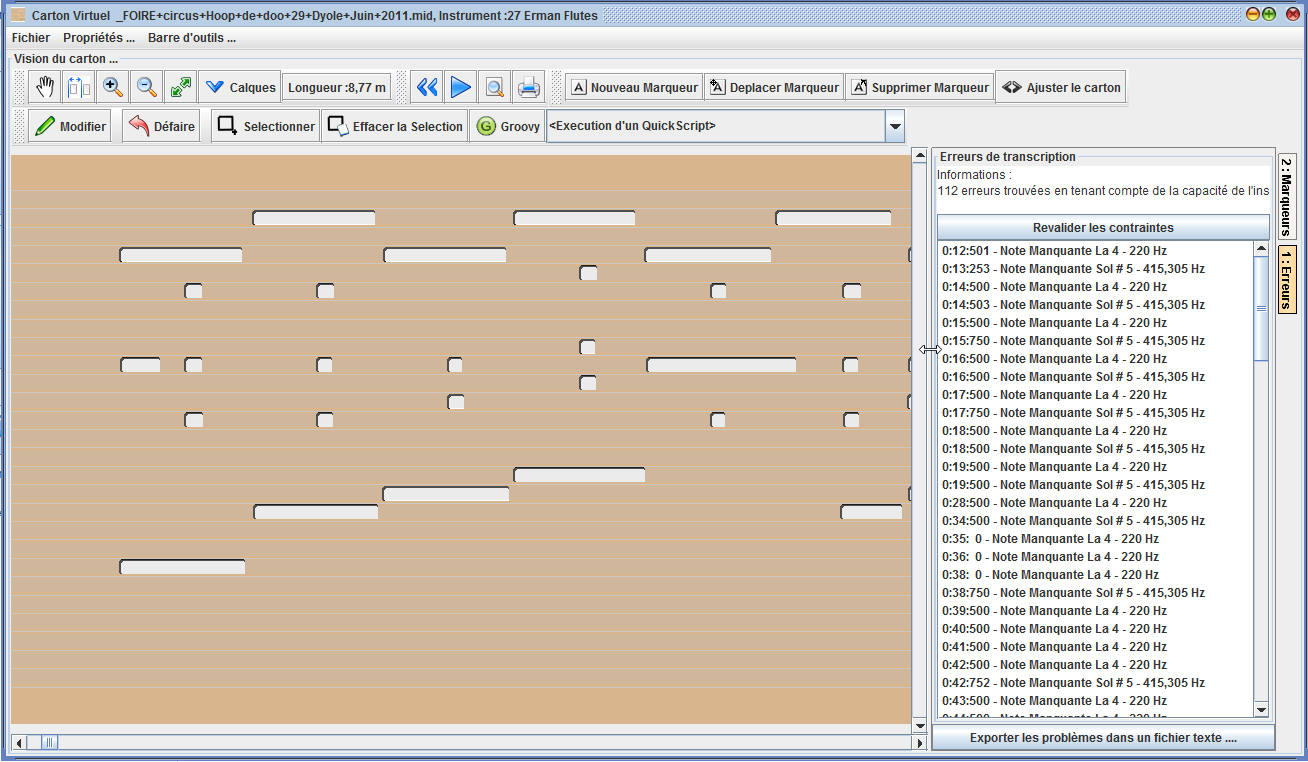Image resolution: width=1308 pixels, height=762 pixels.
Task: Activate the Selectionner selection tool
Action: click(x=266, y=127)
